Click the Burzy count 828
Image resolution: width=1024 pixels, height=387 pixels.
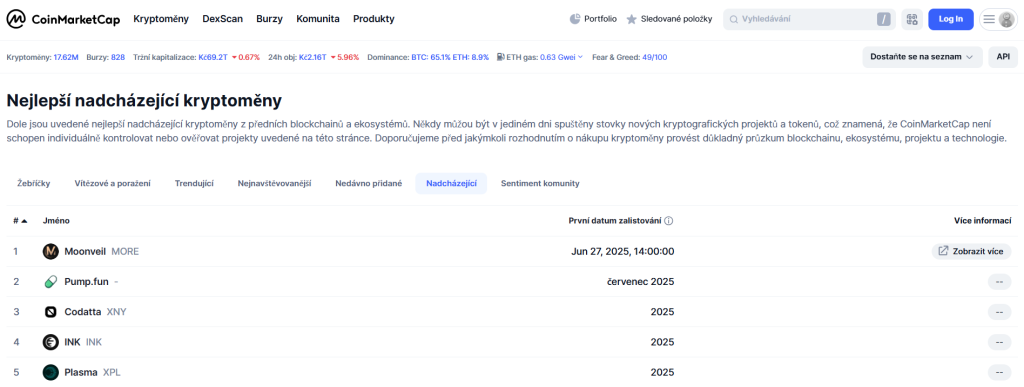point(118,57)
